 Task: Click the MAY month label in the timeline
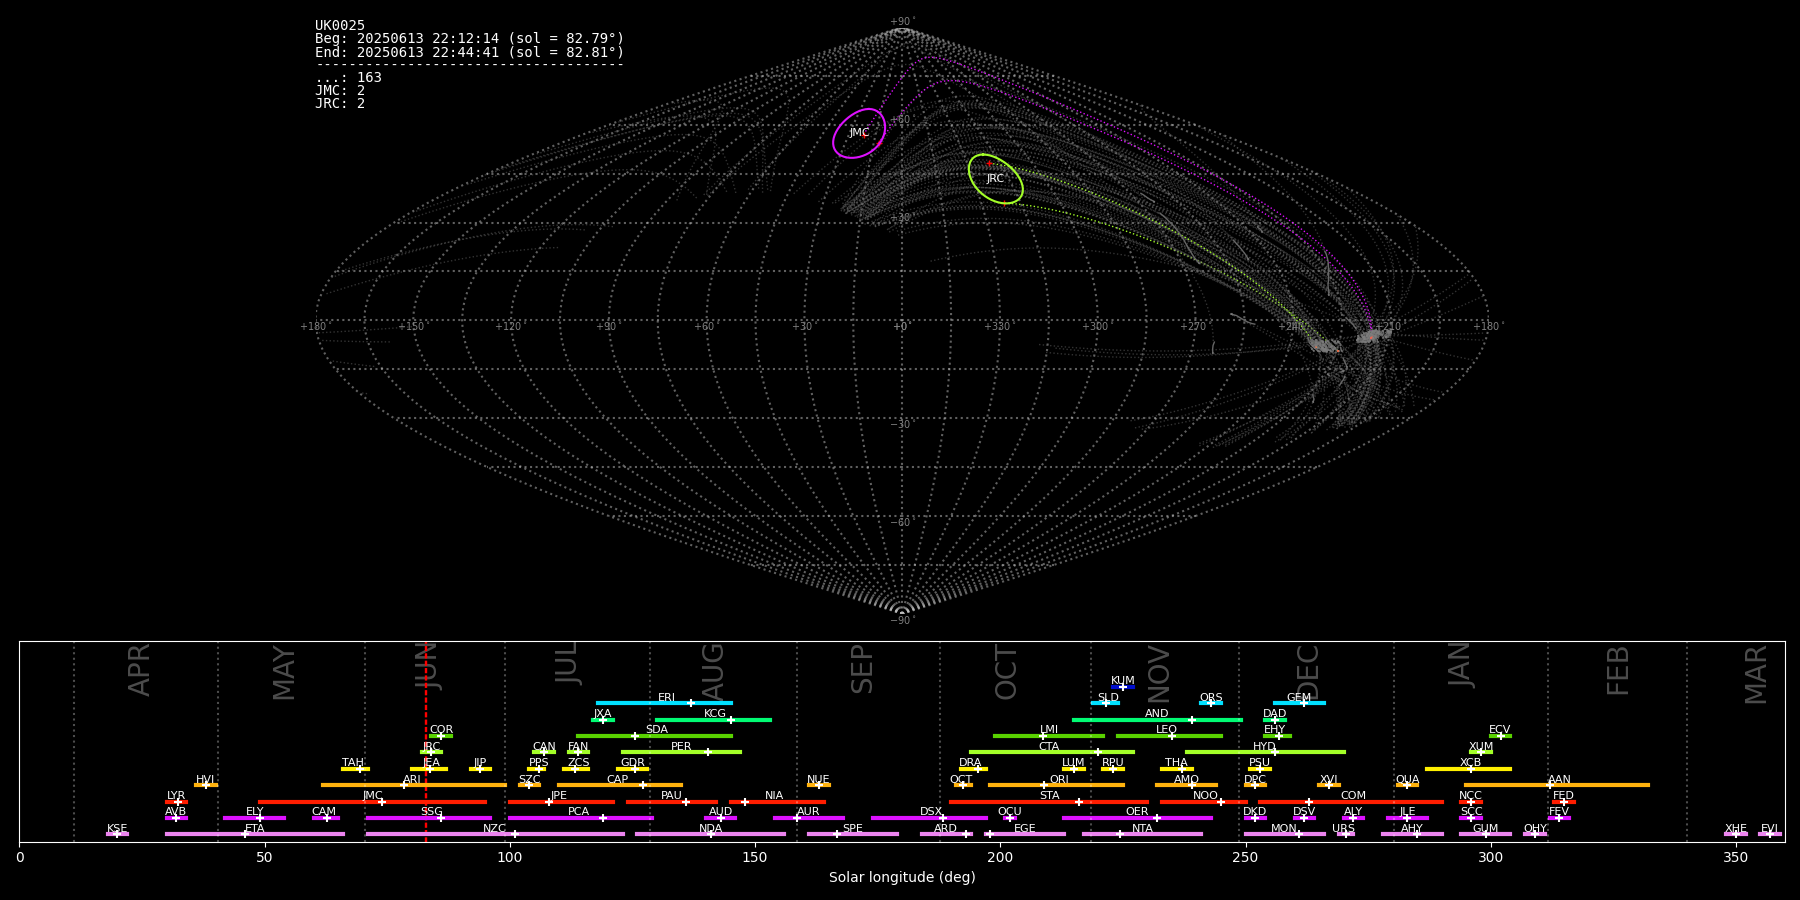pos(284,673)
